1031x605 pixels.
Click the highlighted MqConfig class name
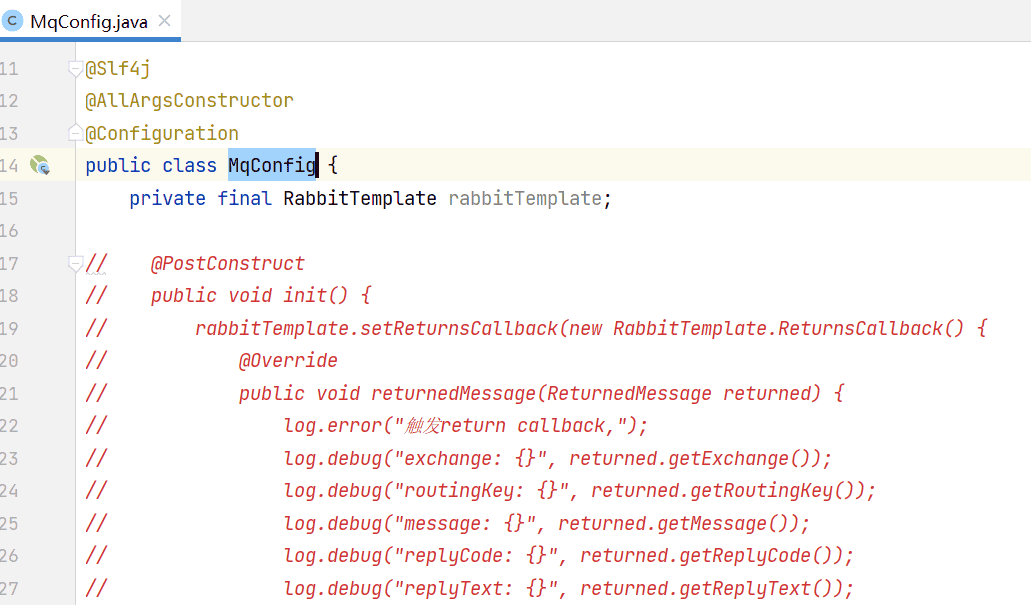click(x=272, y=165)
